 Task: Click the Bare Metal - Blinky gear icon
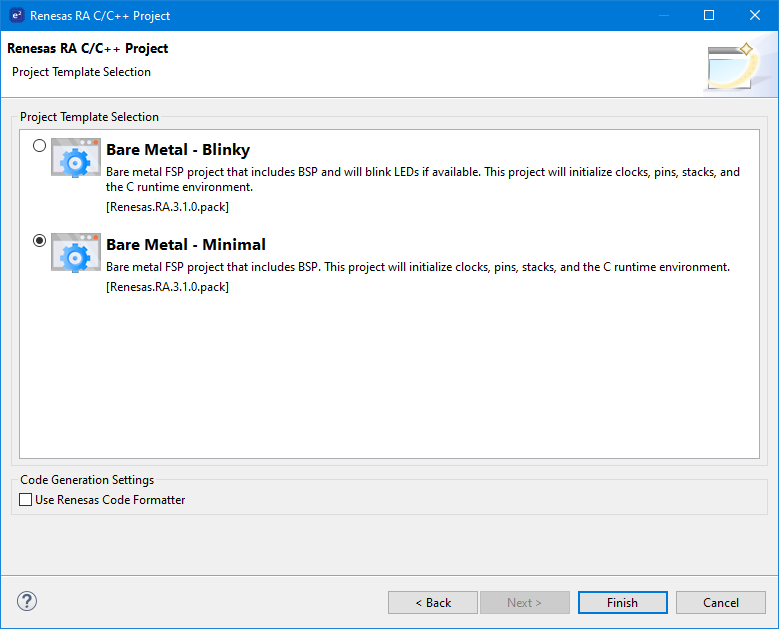pyautogui.click(x=76, y=158)
